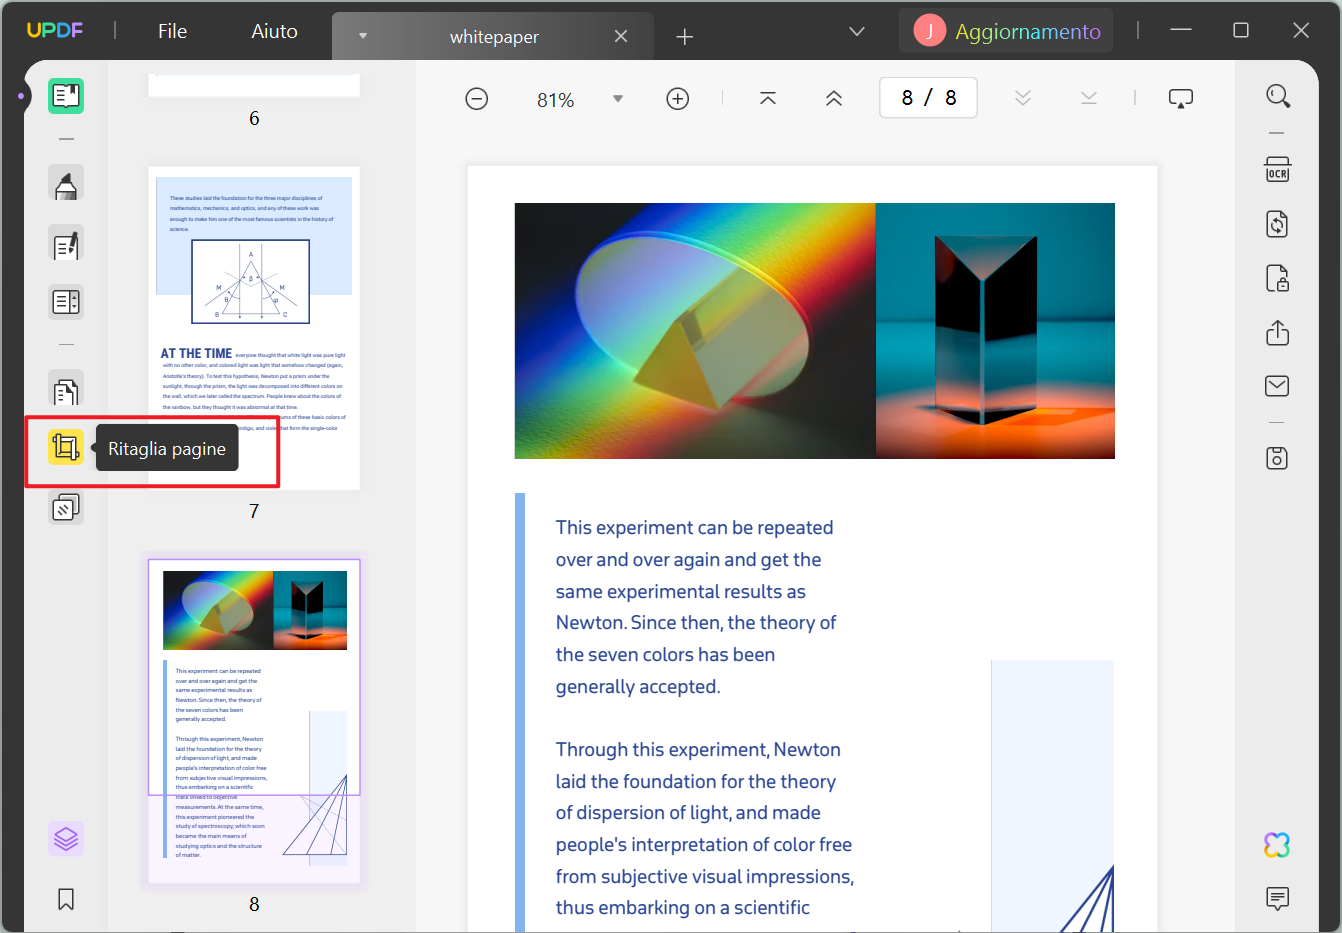Zoom out with the minus icon

point(477,98)
